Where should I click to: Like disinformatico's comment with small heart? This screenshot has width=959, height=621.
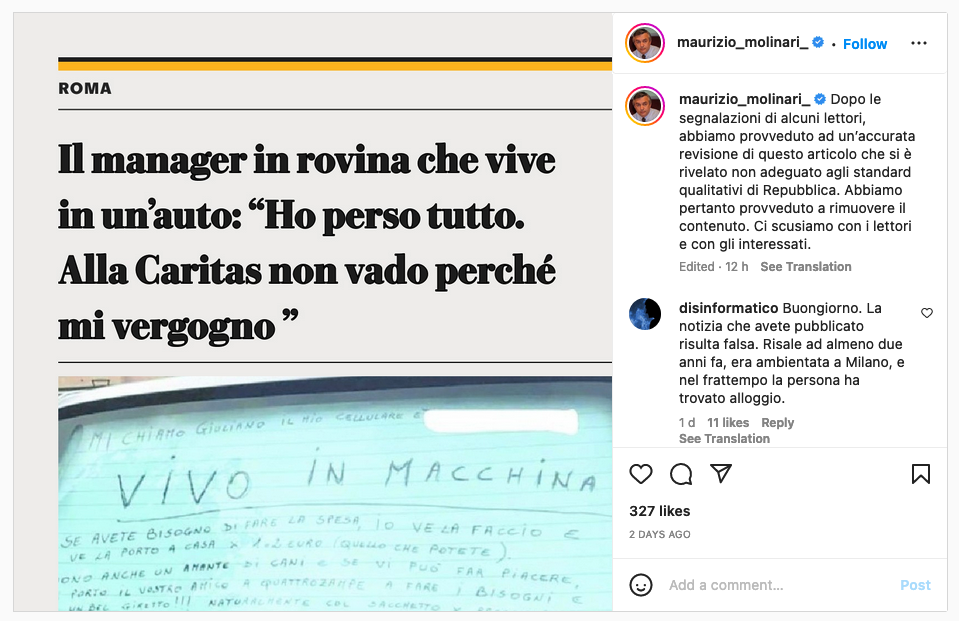pos(927,313)
